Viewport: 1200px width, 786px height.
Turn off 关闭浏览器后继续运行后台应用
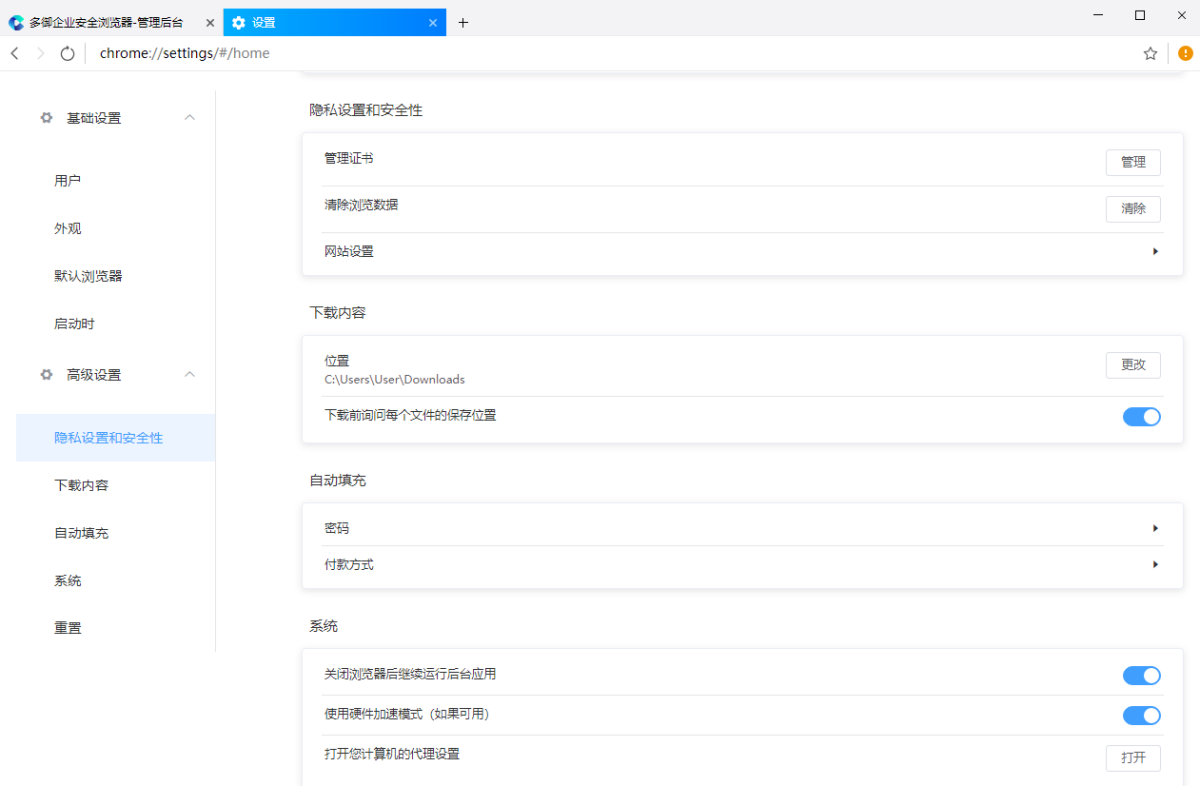pyautogui.click(x=1141, y=675)
